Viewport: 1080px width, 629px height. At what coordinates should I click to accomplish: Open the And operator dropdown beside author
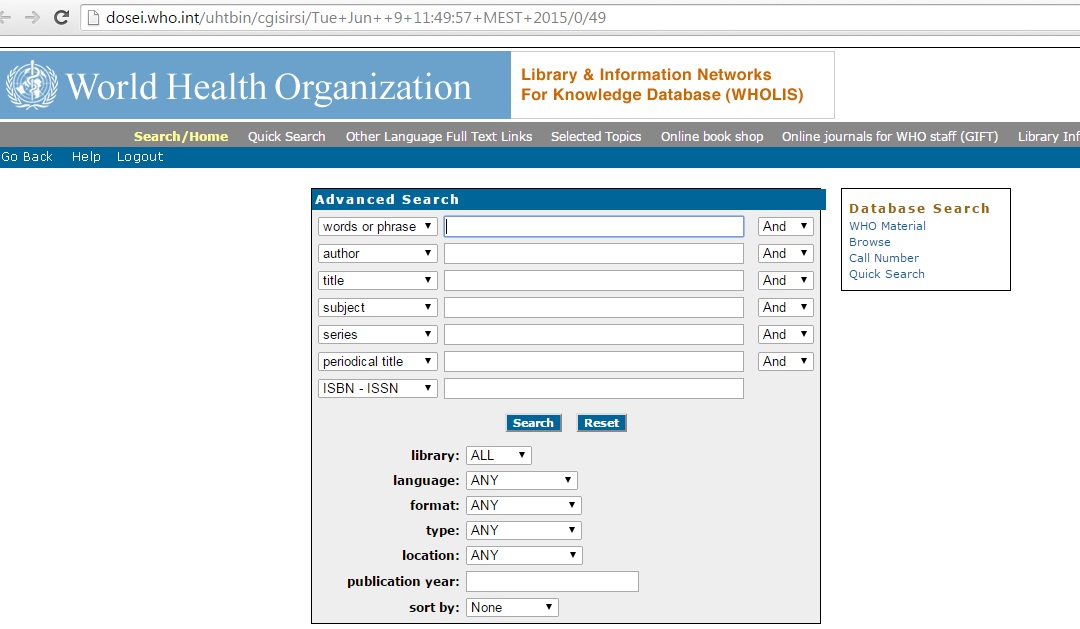tap(785, 254)
